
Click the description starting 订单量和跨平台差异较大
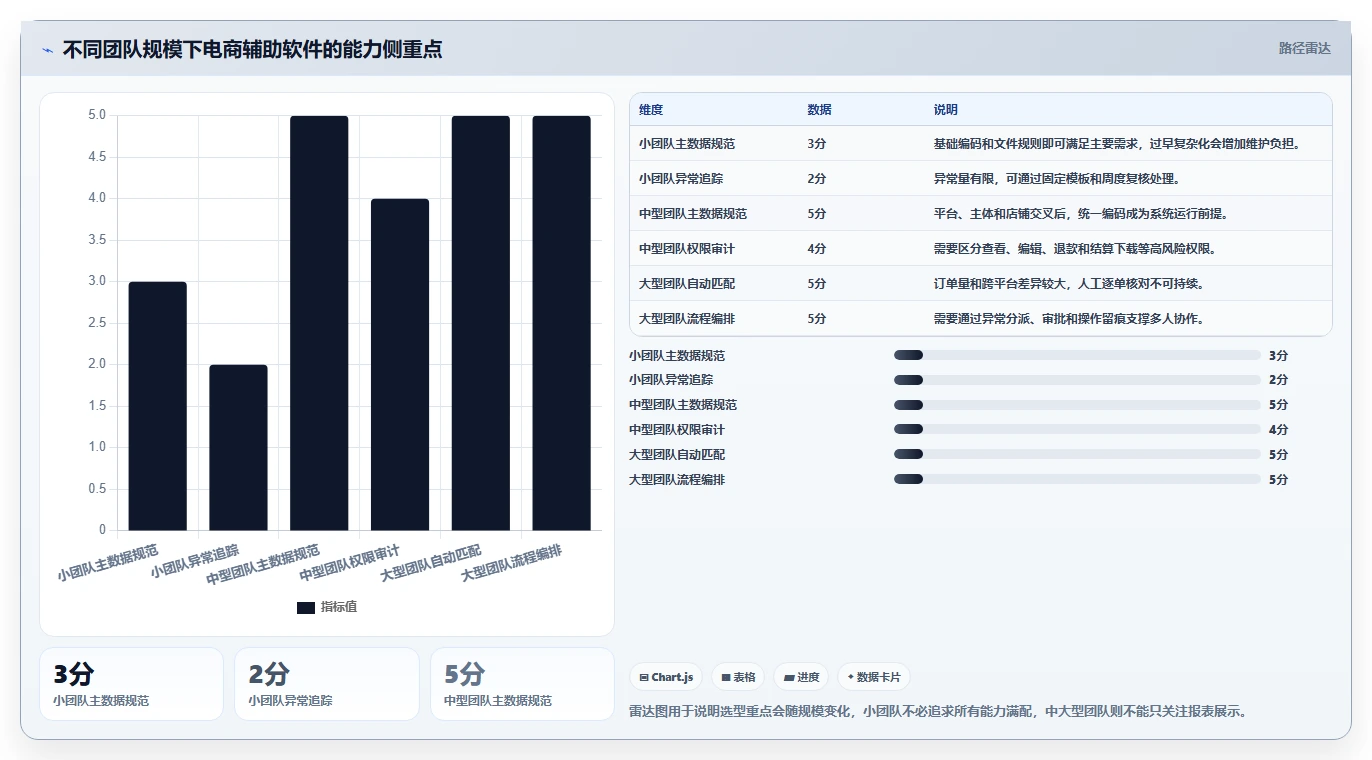tap(1069, 284)
